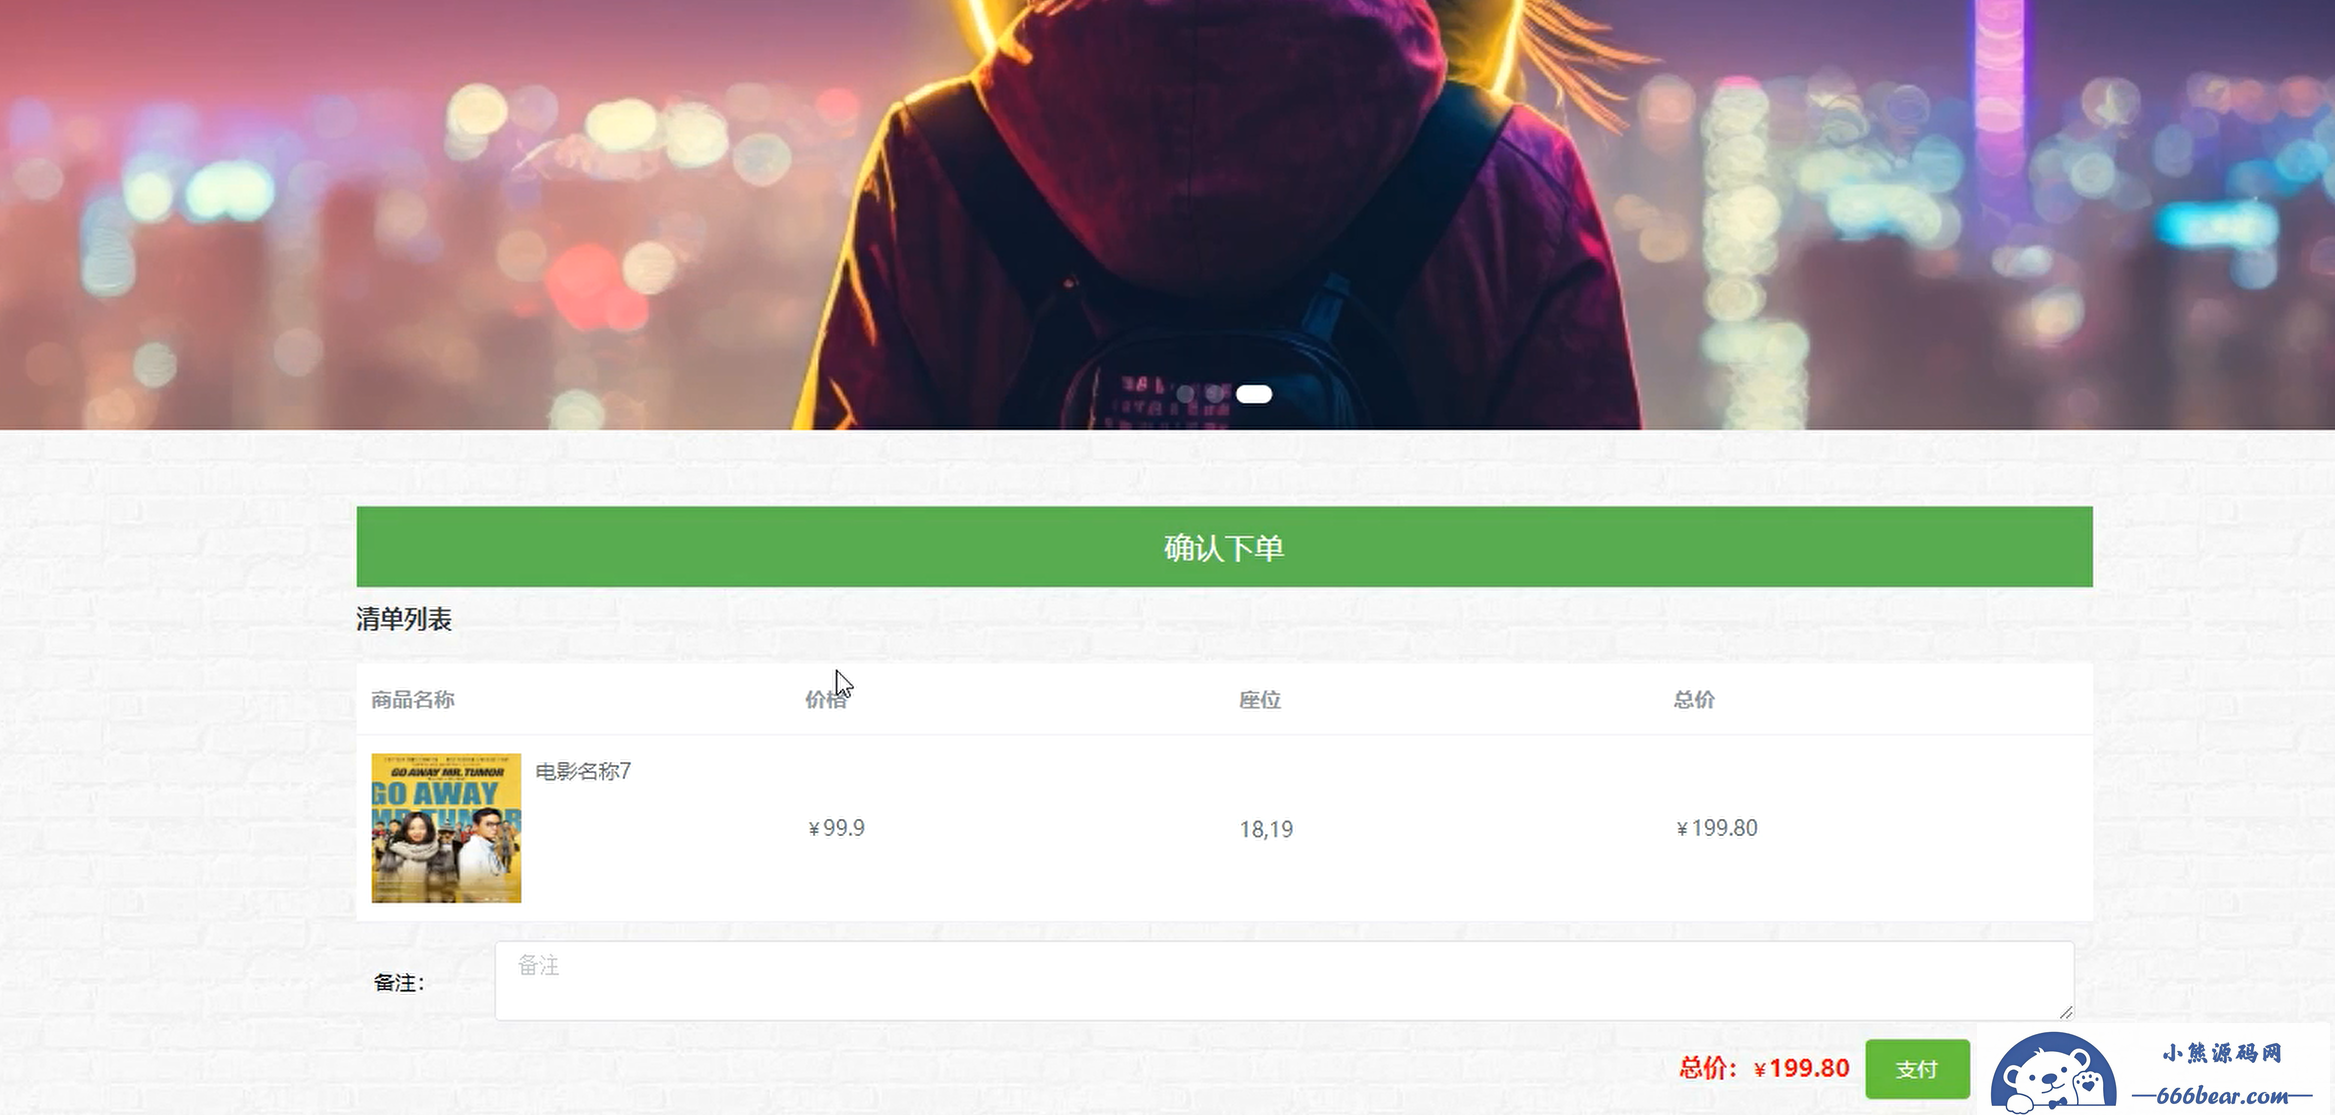Click the seat numbers 18,19 cell
This screenshot has height=1115, width=2335.
click(1266, 829)
